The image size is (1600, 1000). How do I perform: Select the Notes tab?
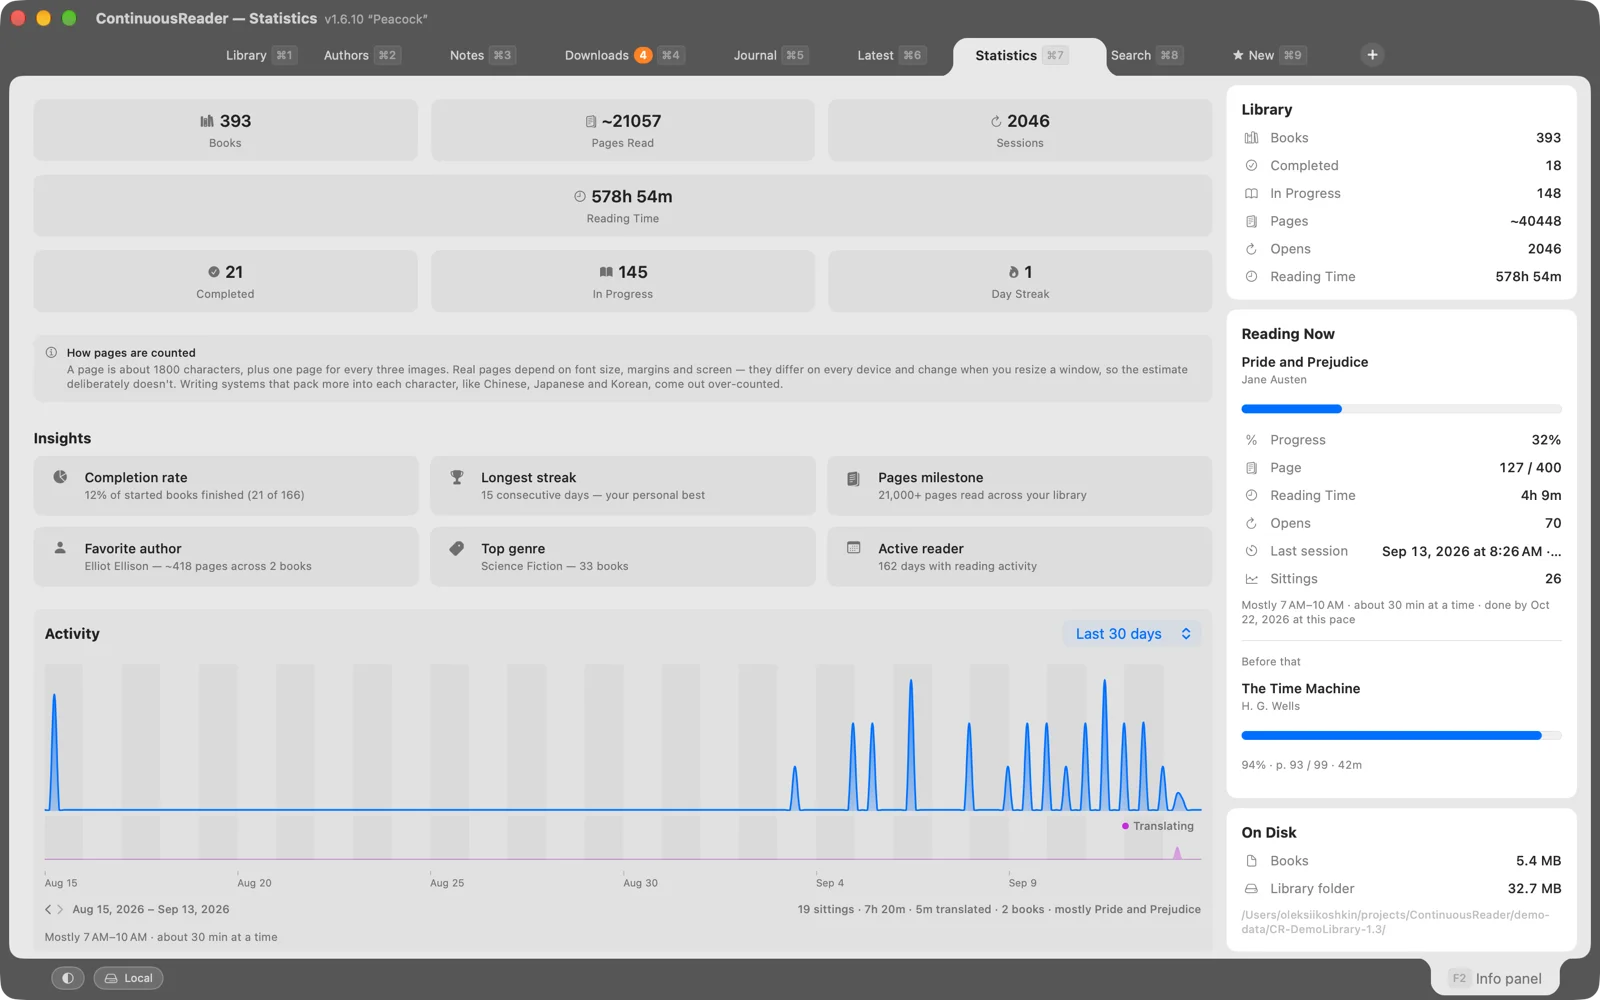pos(481,55)
